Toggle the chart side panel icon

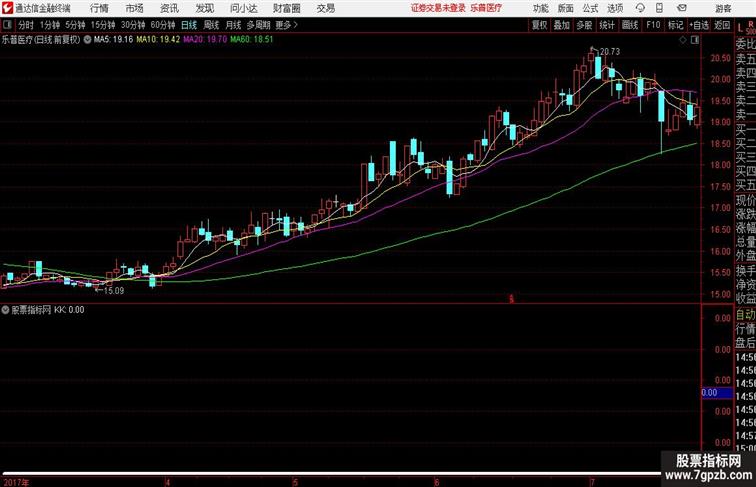tap(695, 40)
